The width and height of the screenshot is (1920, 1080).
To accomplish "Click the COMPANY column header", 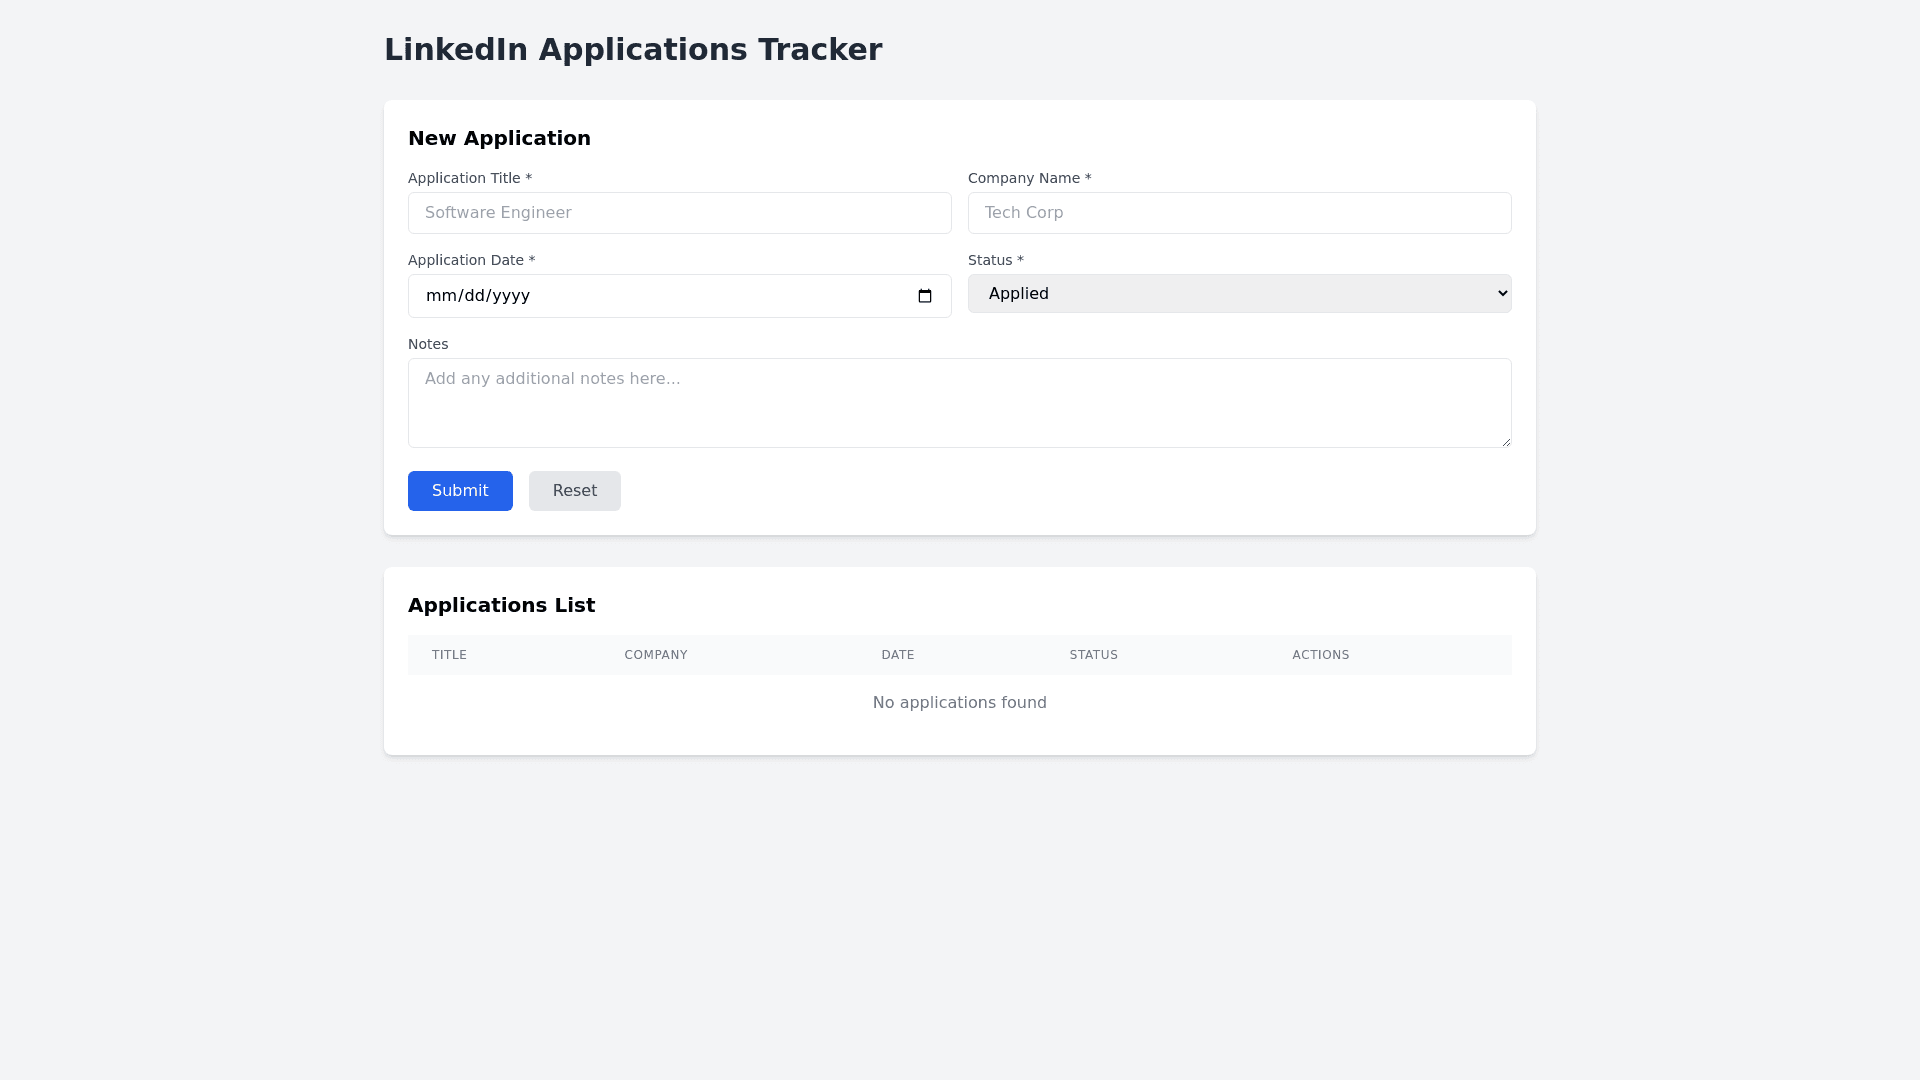I will (x=656, y=655).
